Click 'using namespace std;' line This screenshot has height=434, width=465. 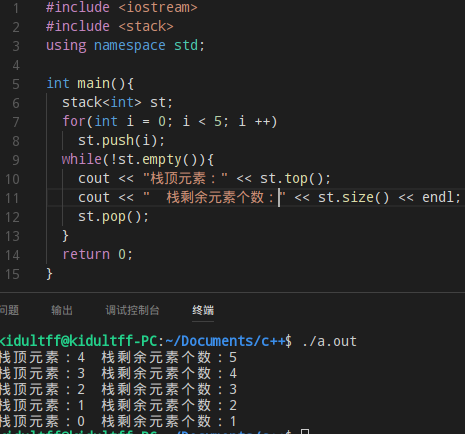(x=125, y=45)
